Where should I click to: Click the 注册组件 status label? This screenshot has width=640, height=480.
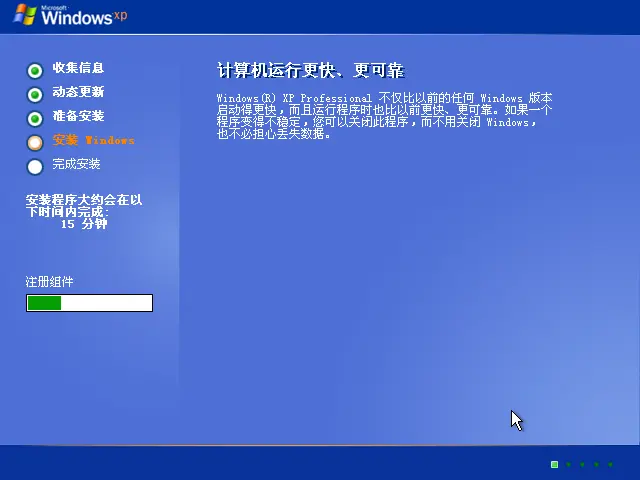(x=49, y=282)
